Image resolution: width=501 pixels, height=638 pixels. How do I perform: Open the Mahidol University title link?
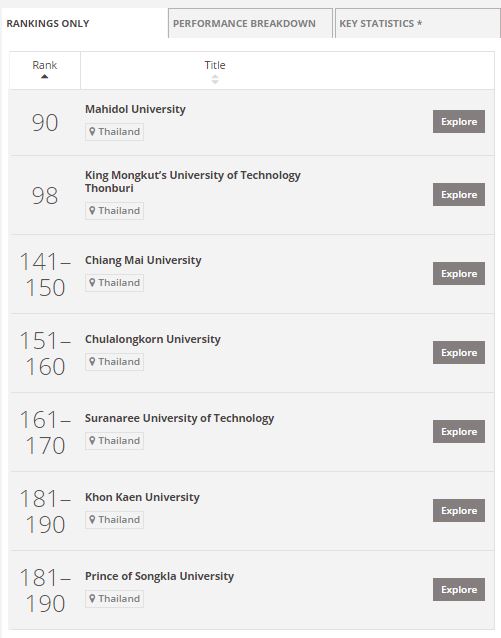135,109
